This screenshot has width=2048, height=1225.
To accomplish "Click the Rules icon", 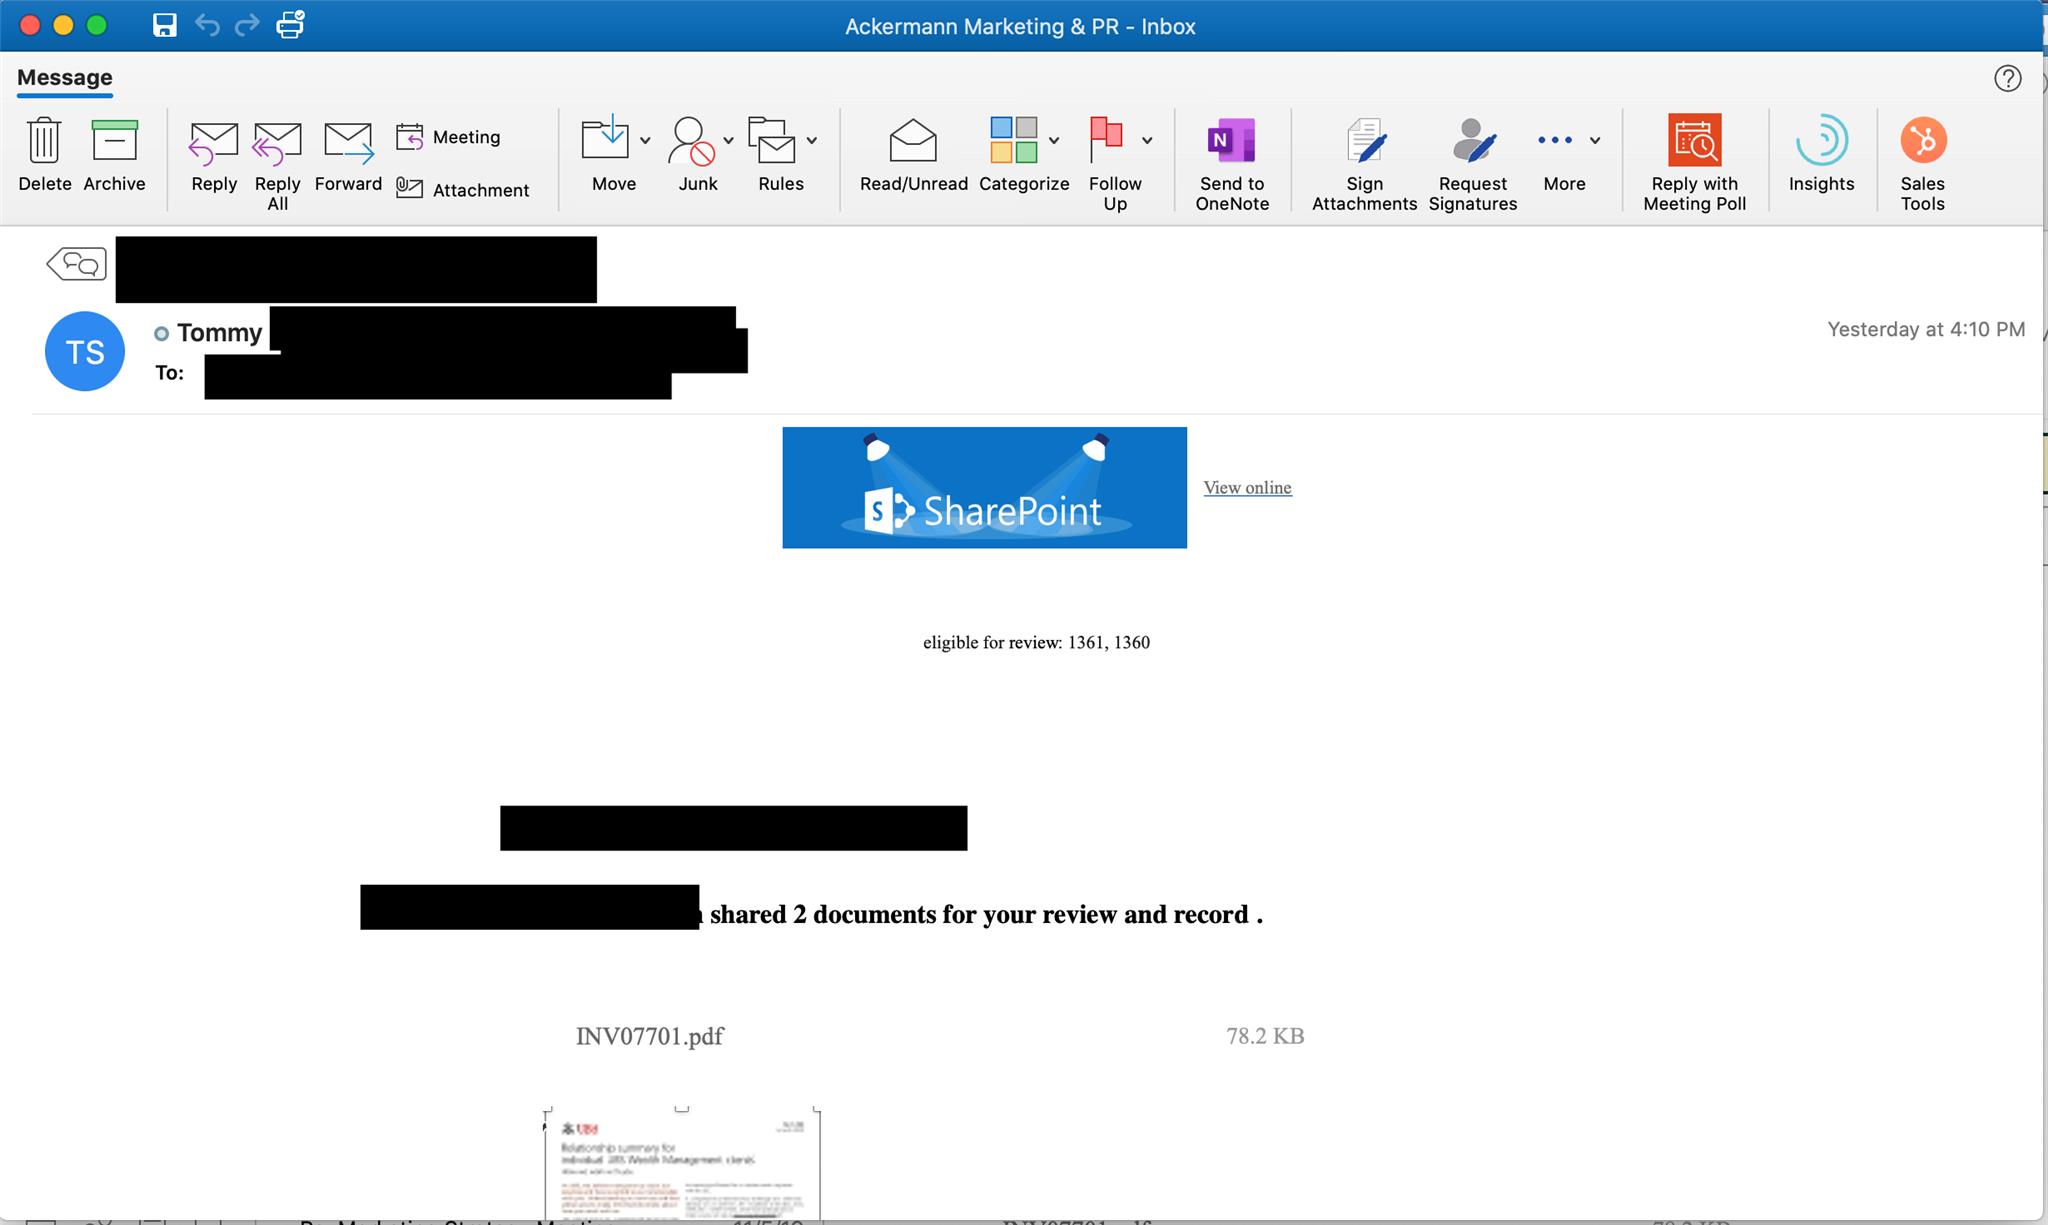I will (x=772, y=140).
